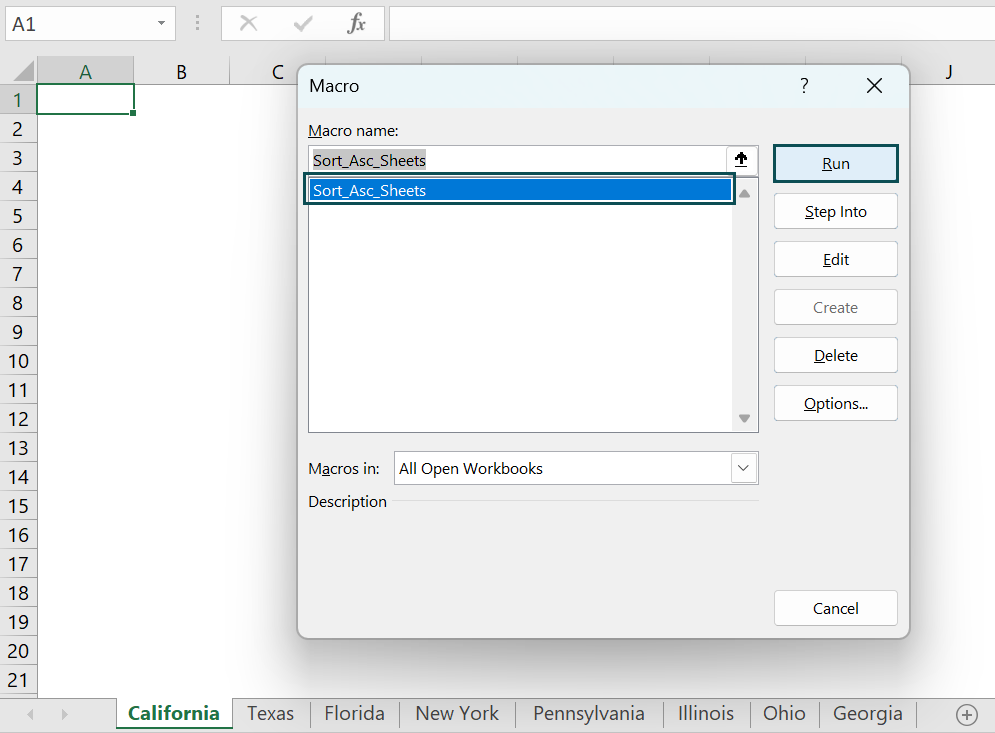Click the Insert Function fx icon
This screenshot has height=733, width=995.
(357, 23)
